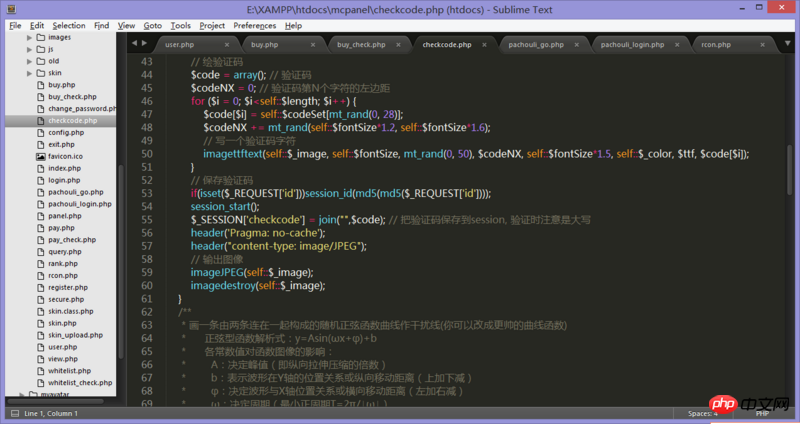Click the images folder icon in sidebar
This screenshot has width=800, height=424.
pyautogui.click(x=39, y=36)
